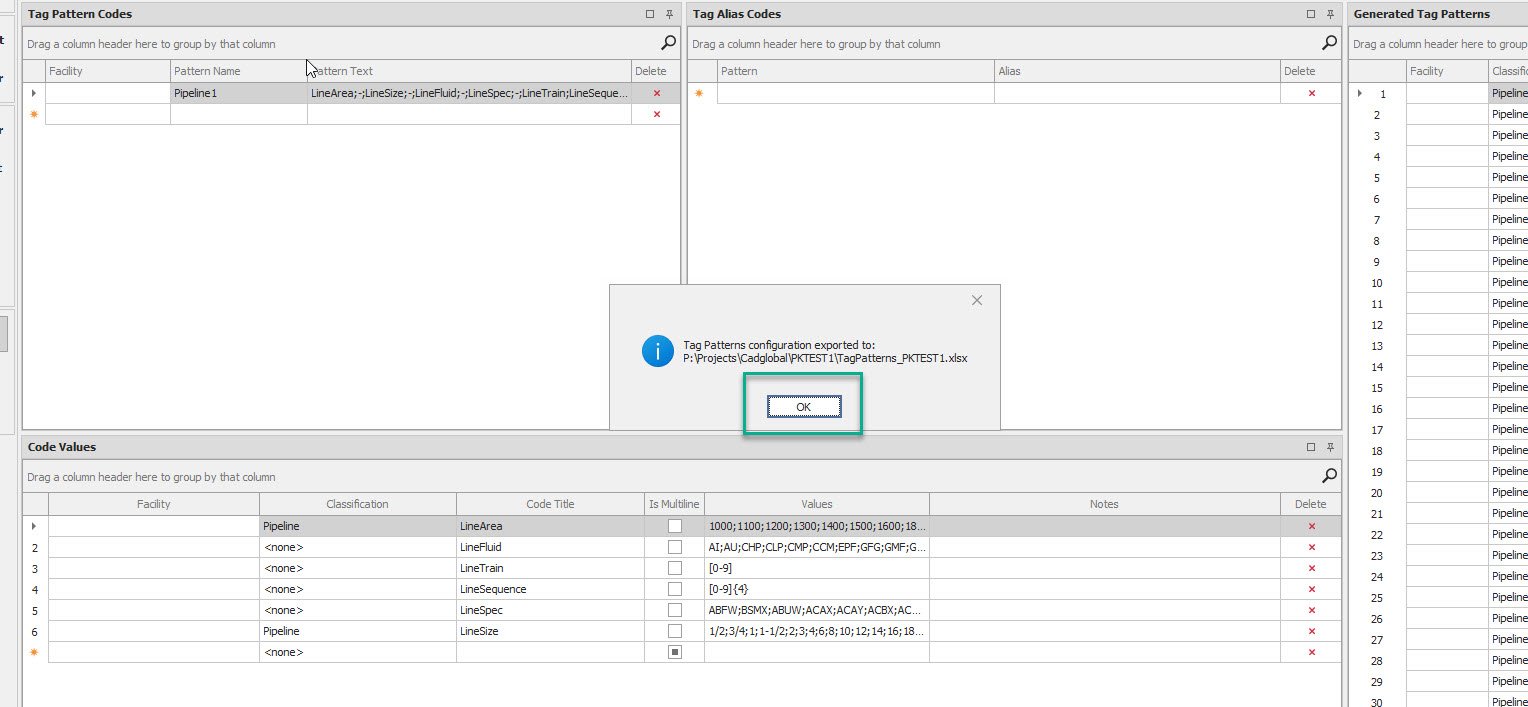Delete the Pipeline1 pattern row

click(656, 93)
